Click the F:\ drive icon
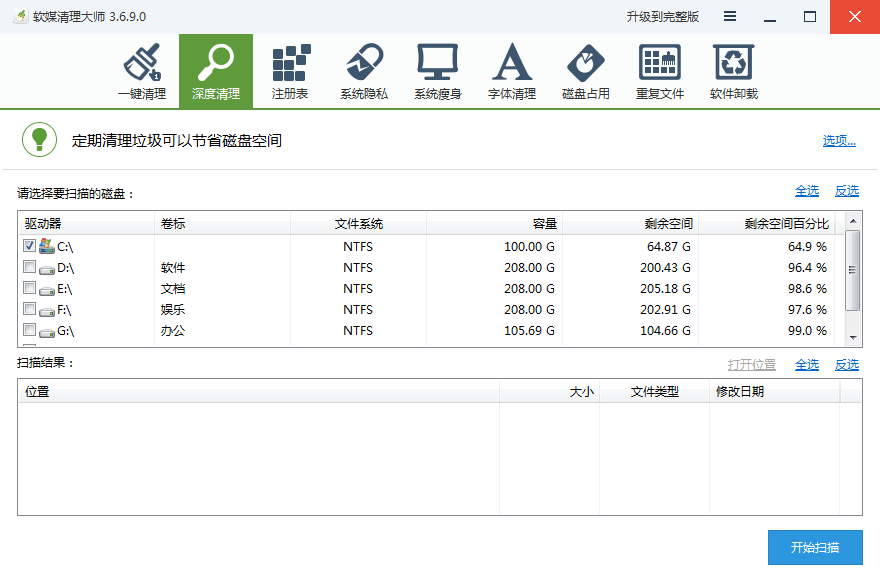The image size is (880, 579). click(x=47, y=311)
